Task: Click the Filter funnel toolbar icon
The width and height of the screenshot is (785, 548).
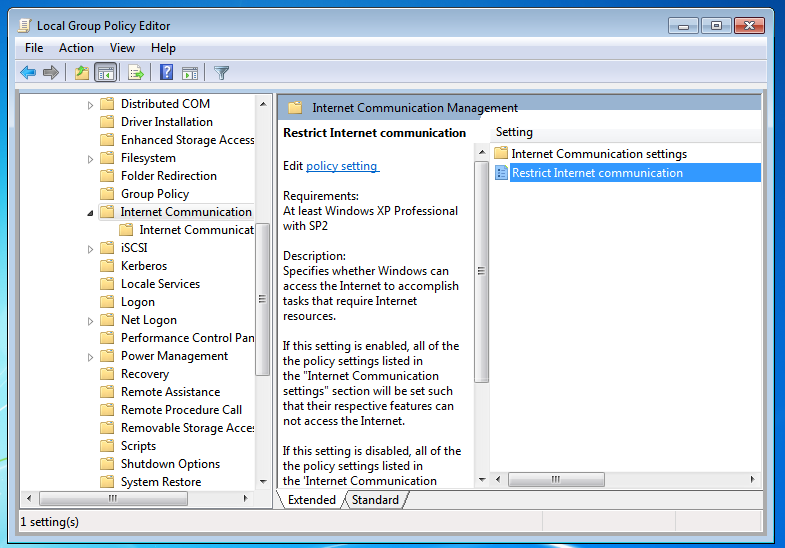Action: pos(221,73)
